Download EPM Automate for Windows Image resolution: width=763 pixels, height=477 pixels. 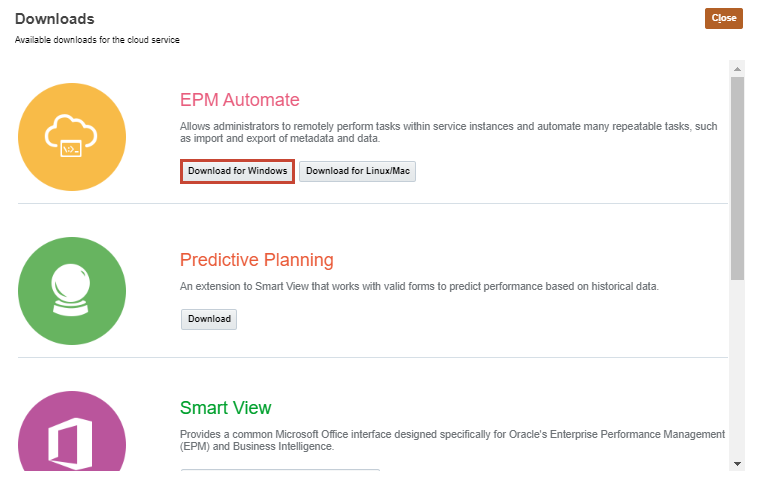tap(237, 171)
